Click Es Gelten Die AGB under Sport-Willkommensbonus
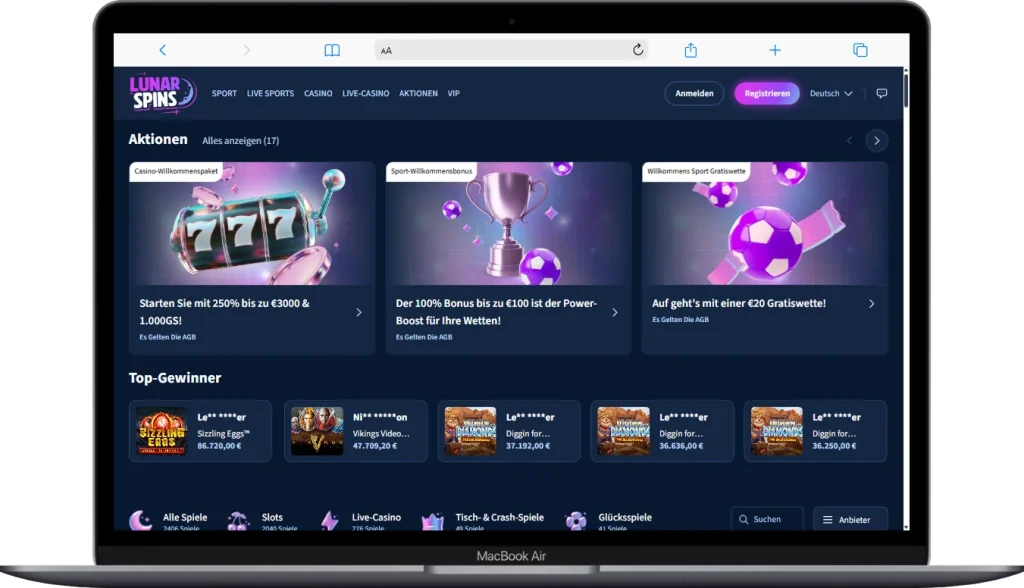The width and height of the screenshot is (1024, 588). click(x=424, y=337)
